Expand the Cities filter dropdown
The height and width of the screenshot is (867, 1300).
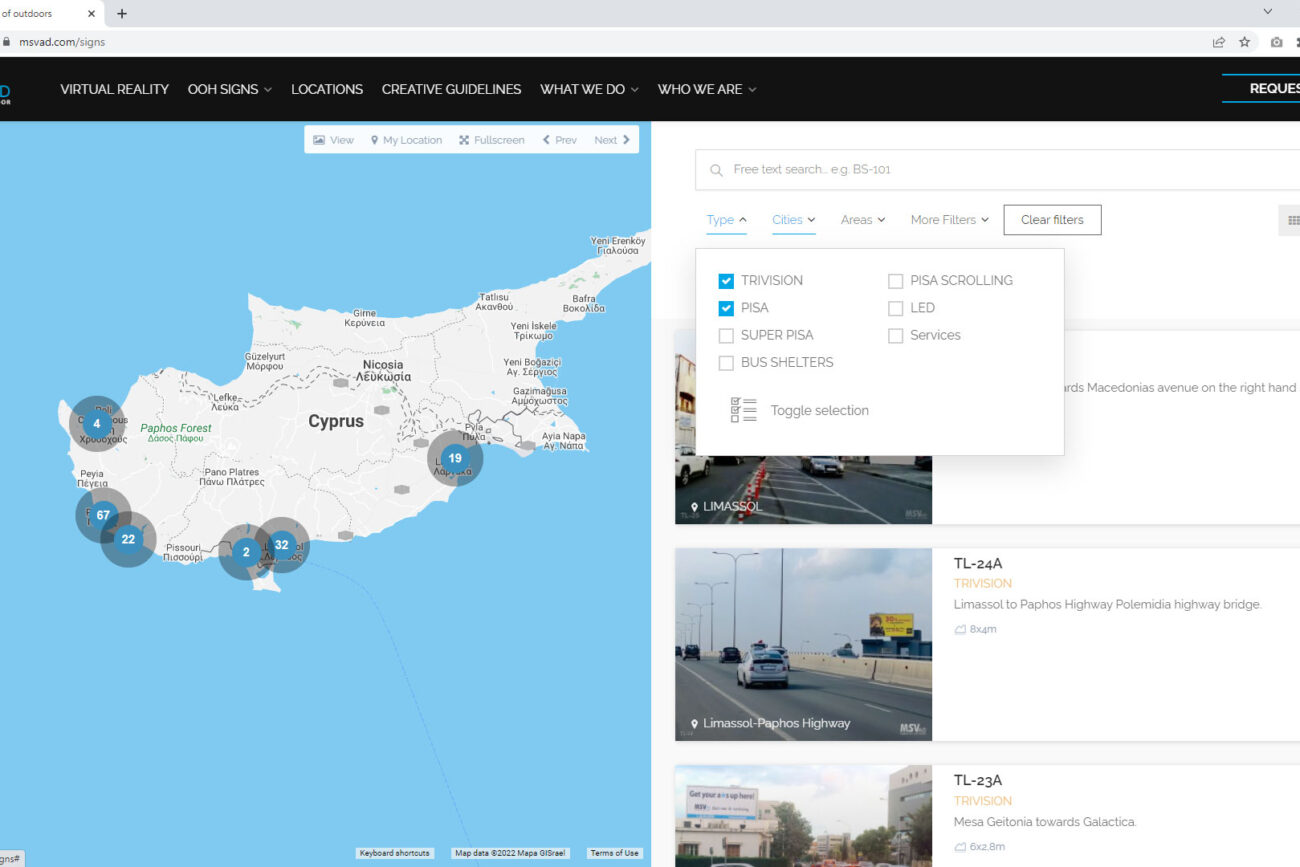pyautogui.click(x=793, y=220)
